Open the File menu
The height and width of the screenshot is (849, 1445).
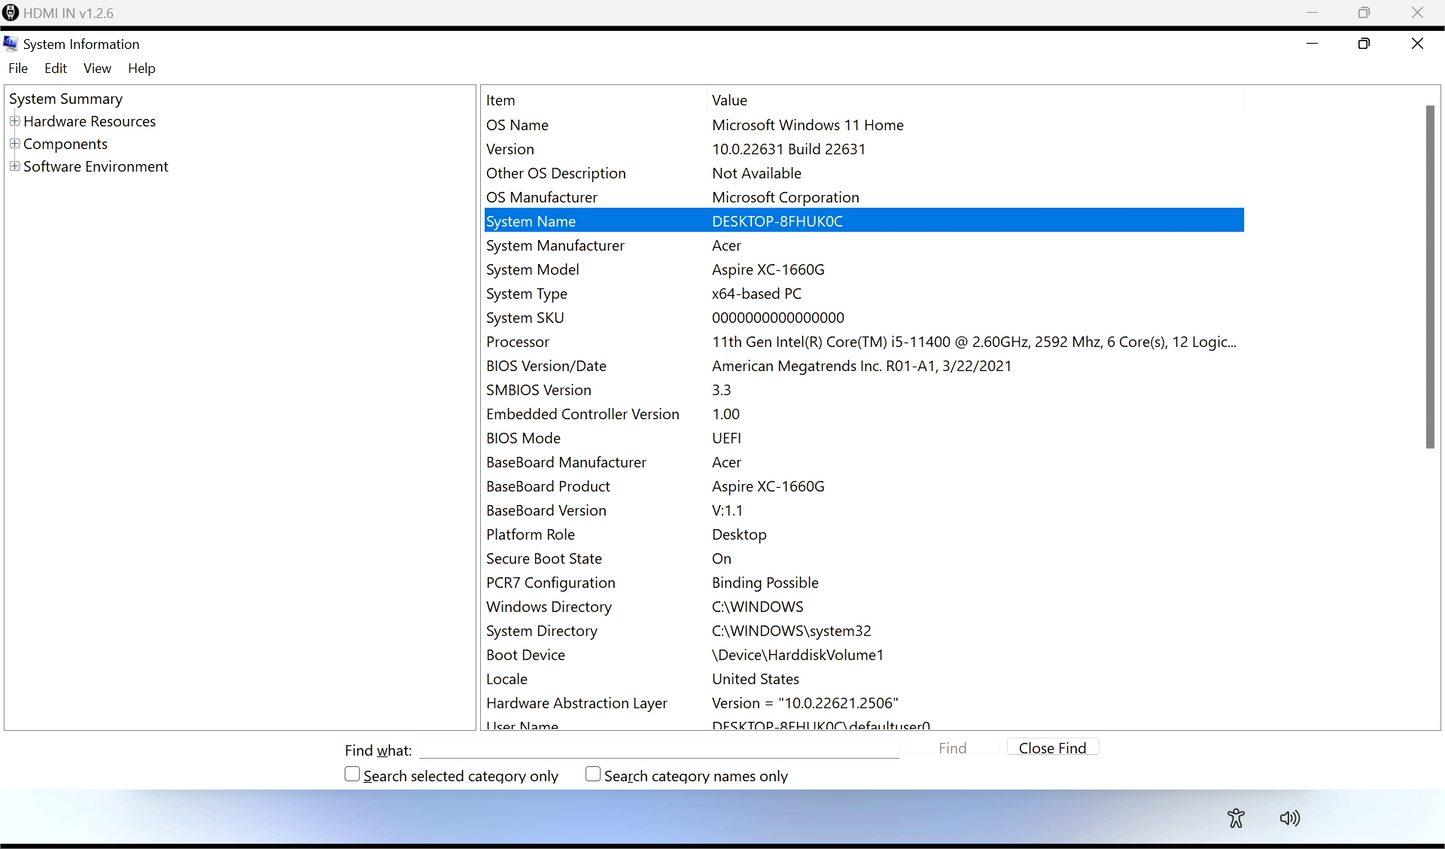[x=18, y=68]
